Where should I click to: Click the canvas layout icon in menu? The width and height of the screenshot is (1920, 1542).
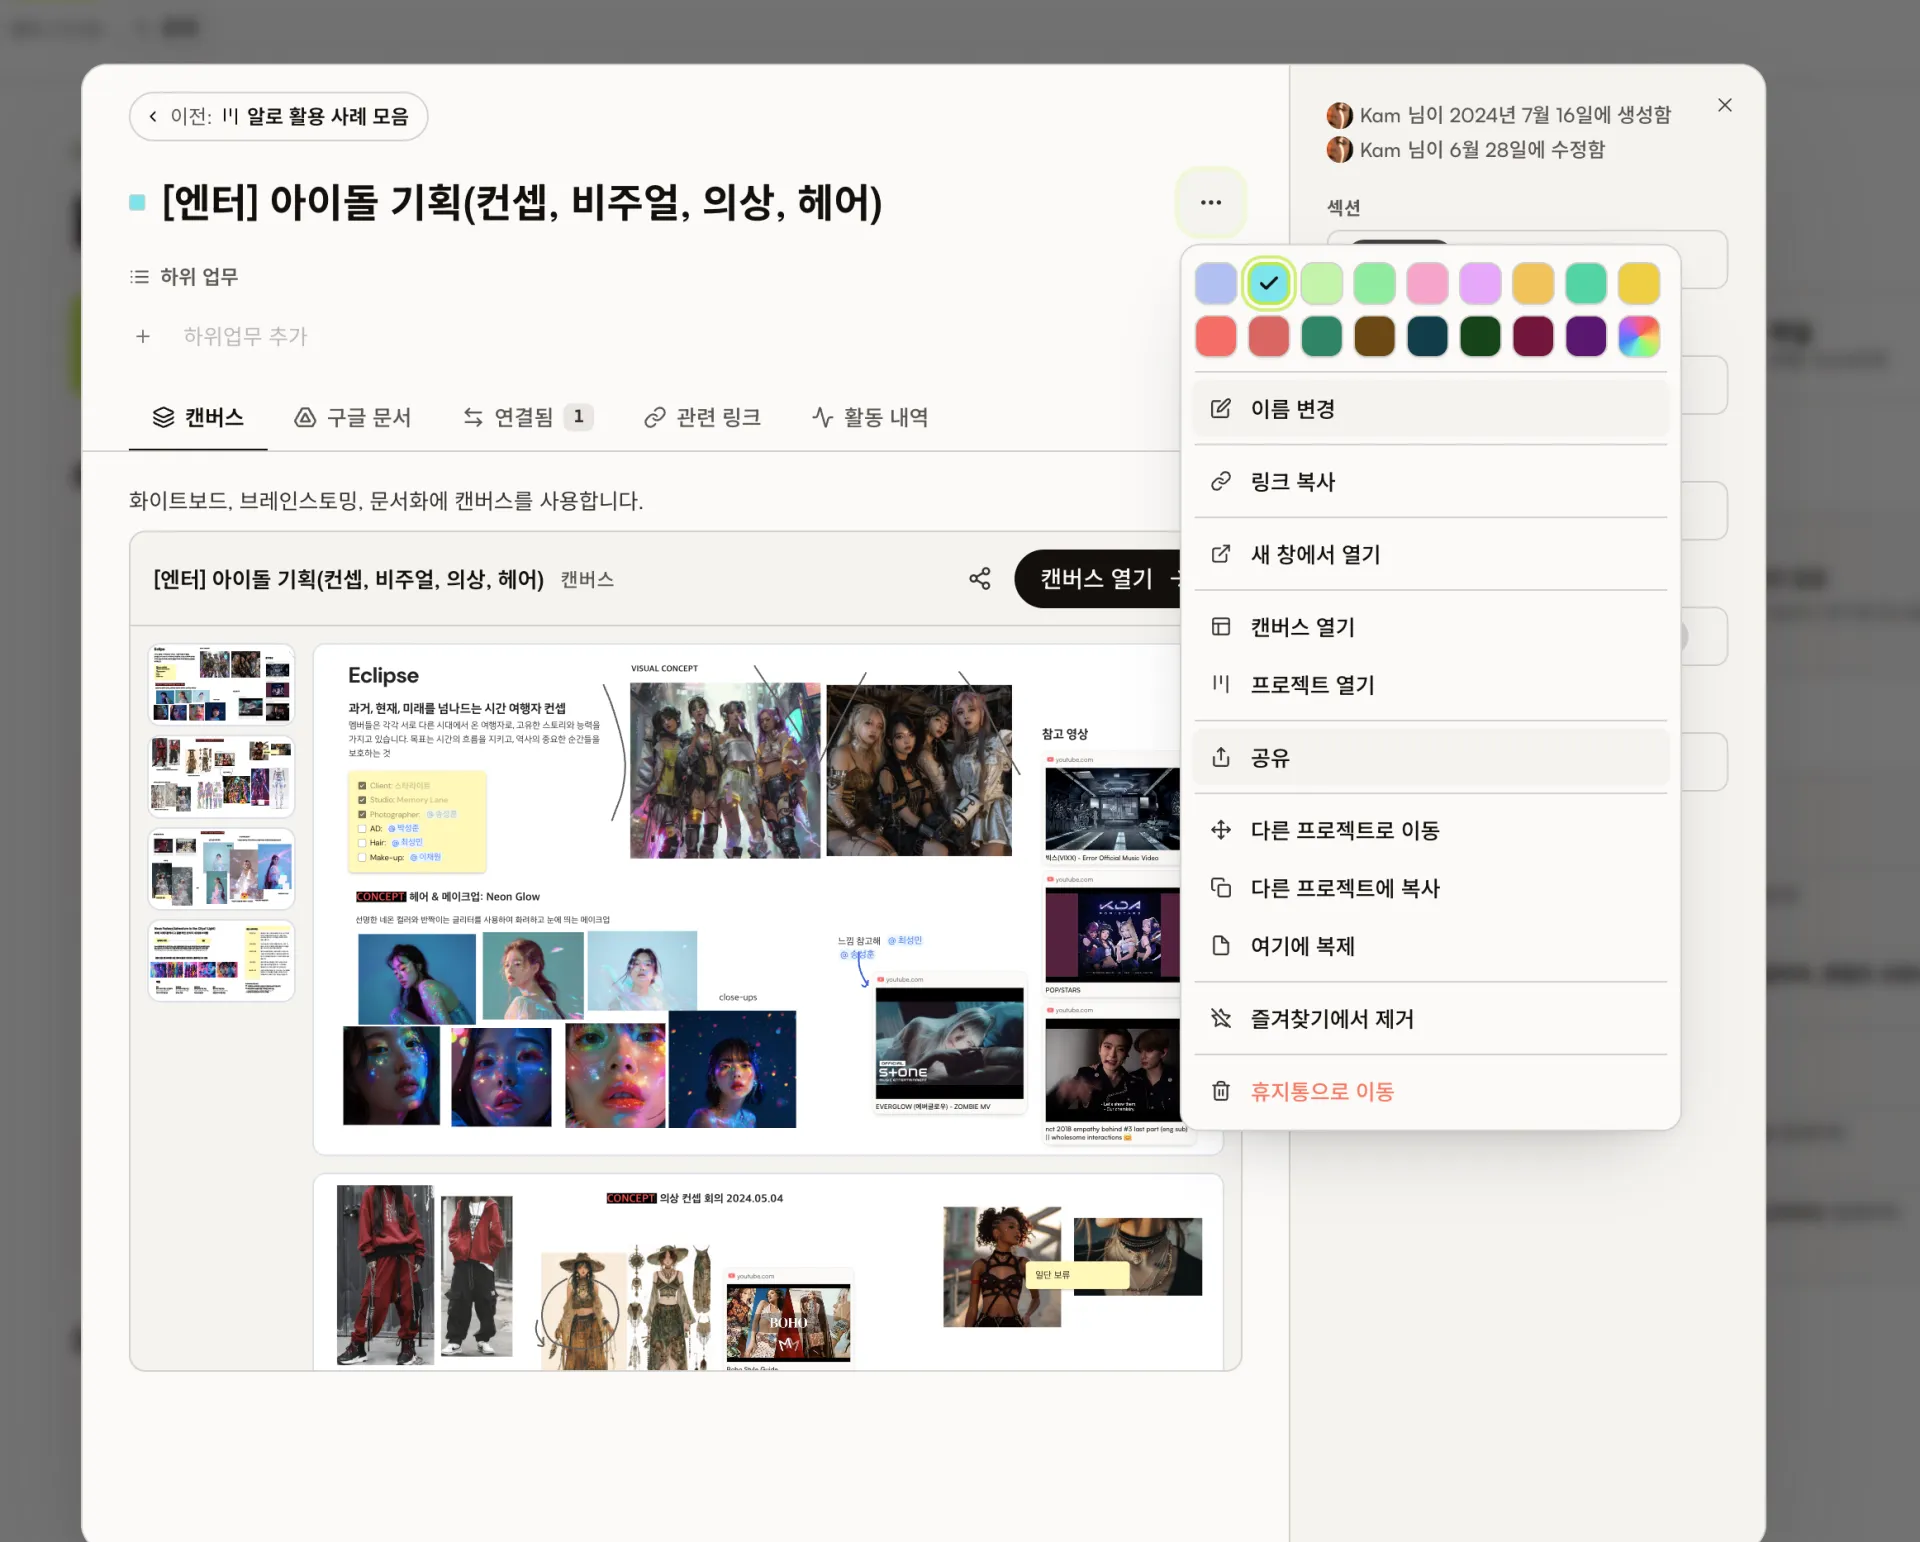[1220, 626]
